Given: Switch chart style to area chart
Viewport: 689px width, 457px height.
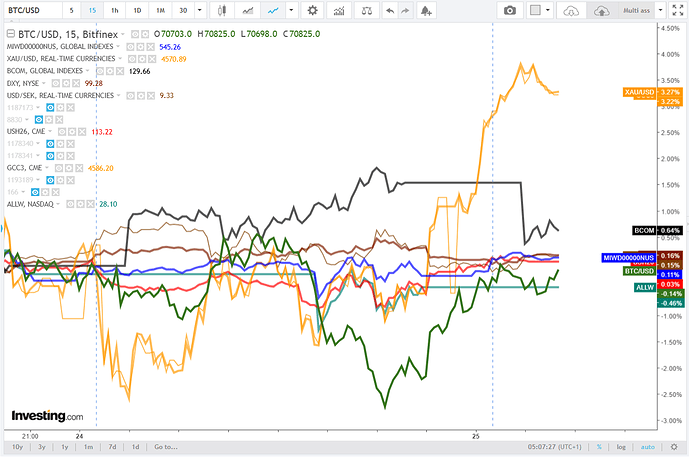Looking at the screenshot, I should (x=248, y=10).
